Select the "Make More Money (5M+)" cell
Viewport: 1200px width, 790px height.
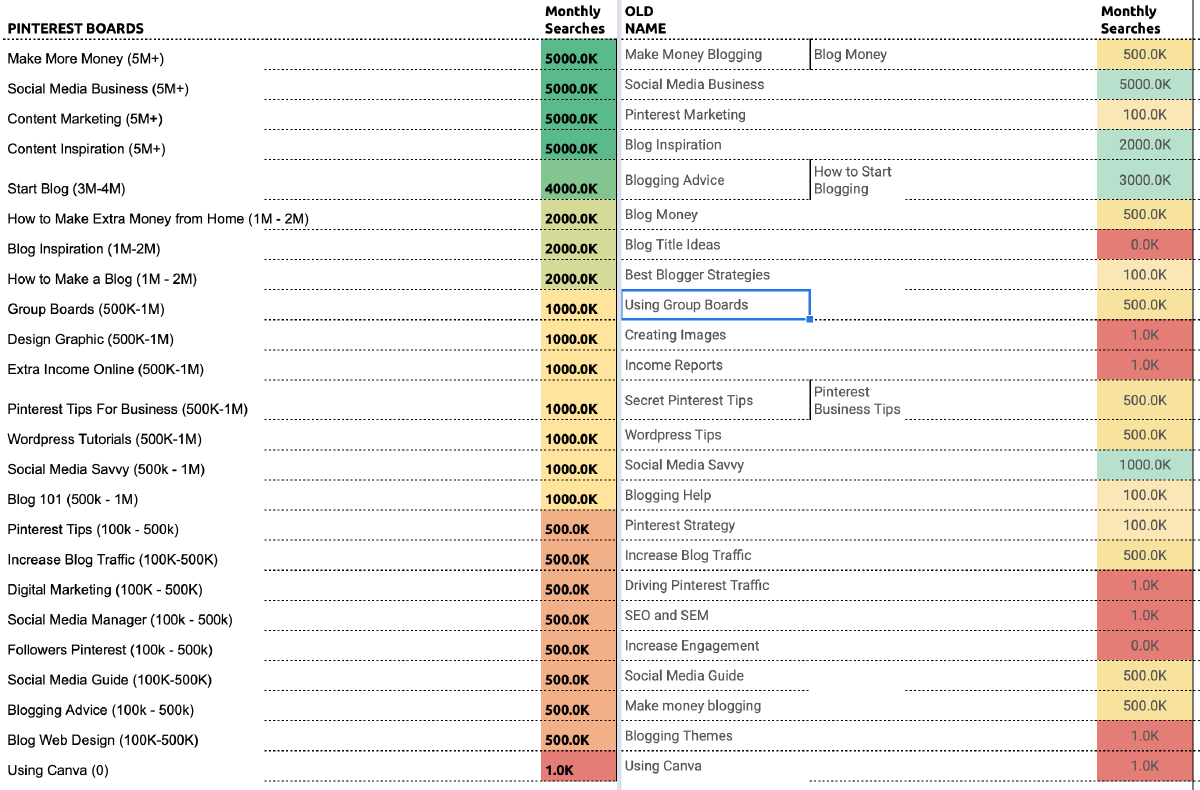coord(86,59)
